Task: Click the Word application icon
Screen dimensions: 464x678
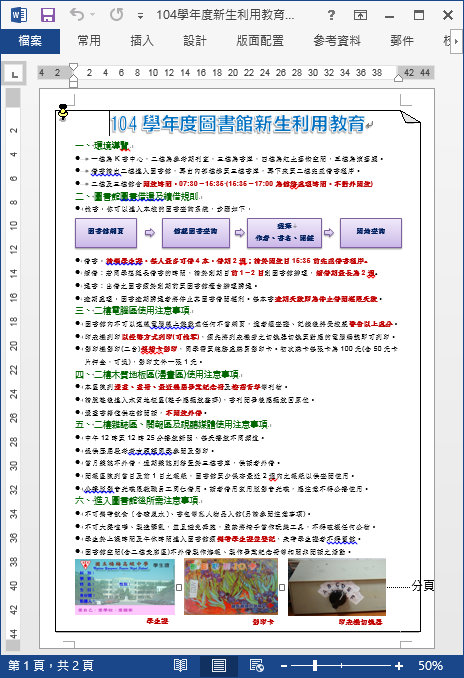Action: (19, 15)
